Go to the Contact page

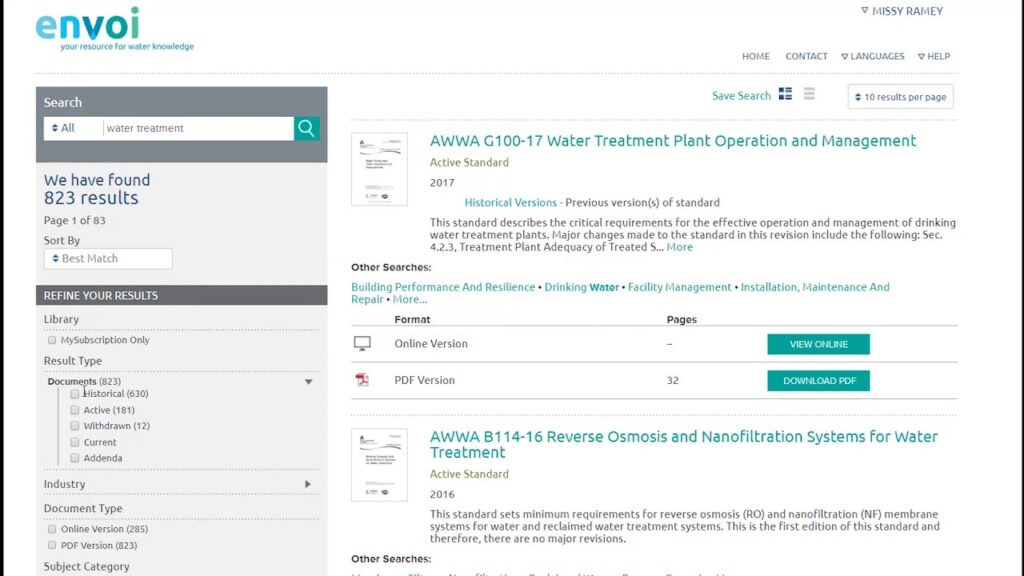(806, 57)
